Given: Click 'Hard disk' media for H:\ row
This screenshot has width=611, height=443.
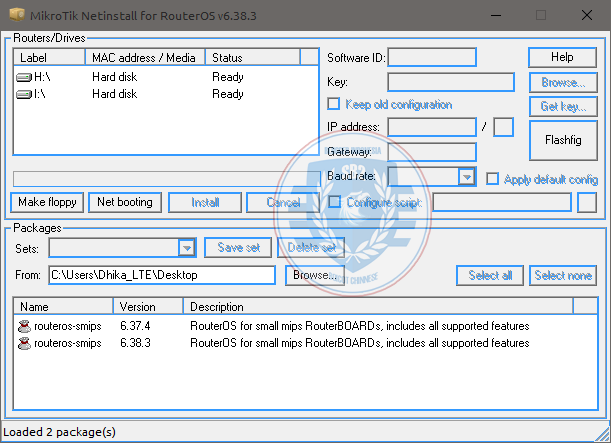Looking at the screenshot, I should point(115,77).
